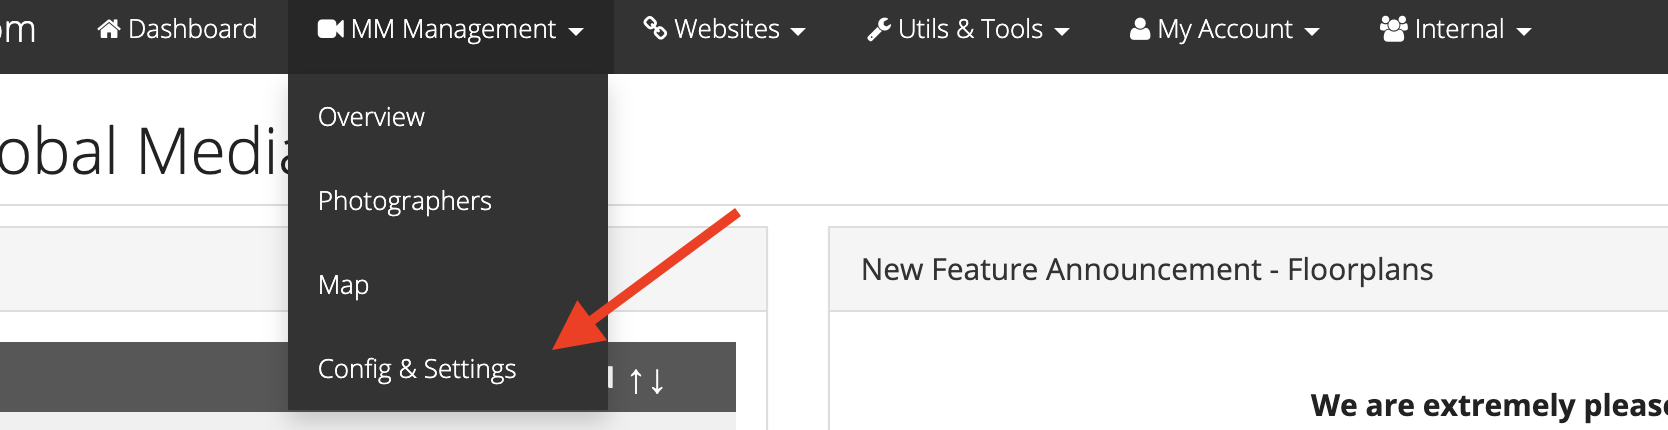The height and width of the screenshot is (430, 1668).
Task: Expand the Websites dropdown caret
Action: [798, 32]
